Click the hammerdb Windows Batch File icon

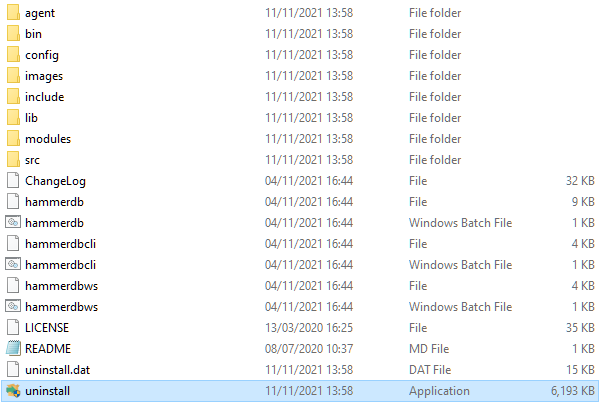pos(13,222)
